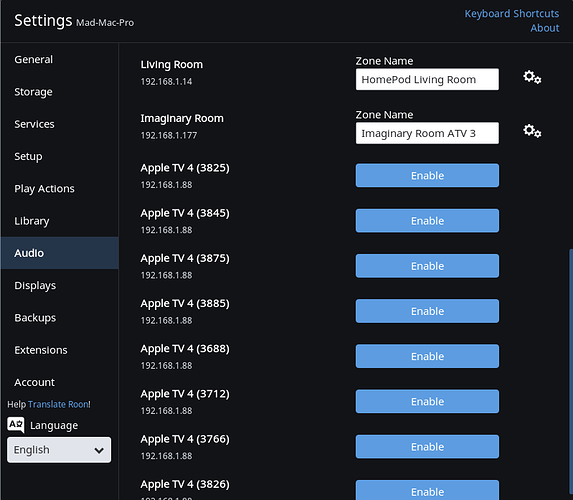The width and height of the screenshot is (573, 500).
Task: Open the Displays section
Action: (60, 285)
